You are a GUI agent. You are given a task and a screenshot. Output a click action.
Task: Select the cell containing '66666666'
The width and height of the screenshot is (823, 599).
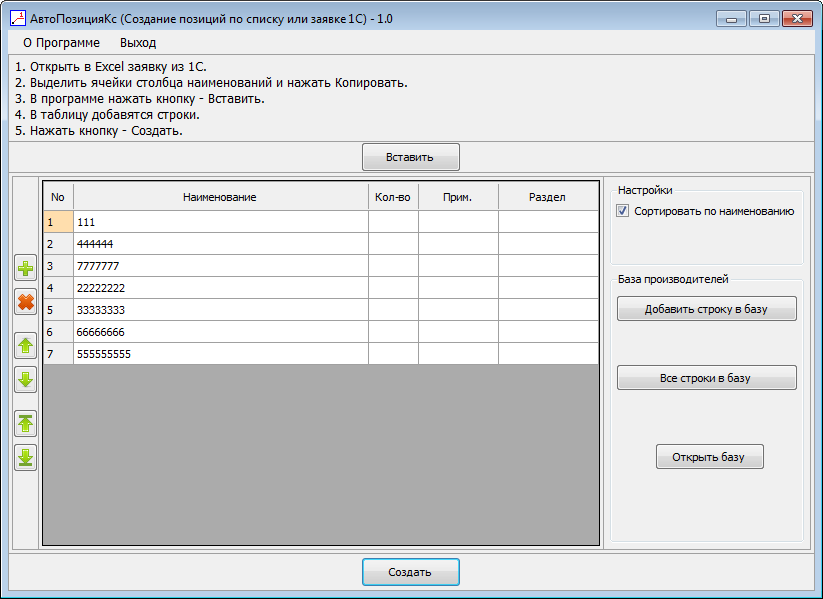(x=221, y=332)
